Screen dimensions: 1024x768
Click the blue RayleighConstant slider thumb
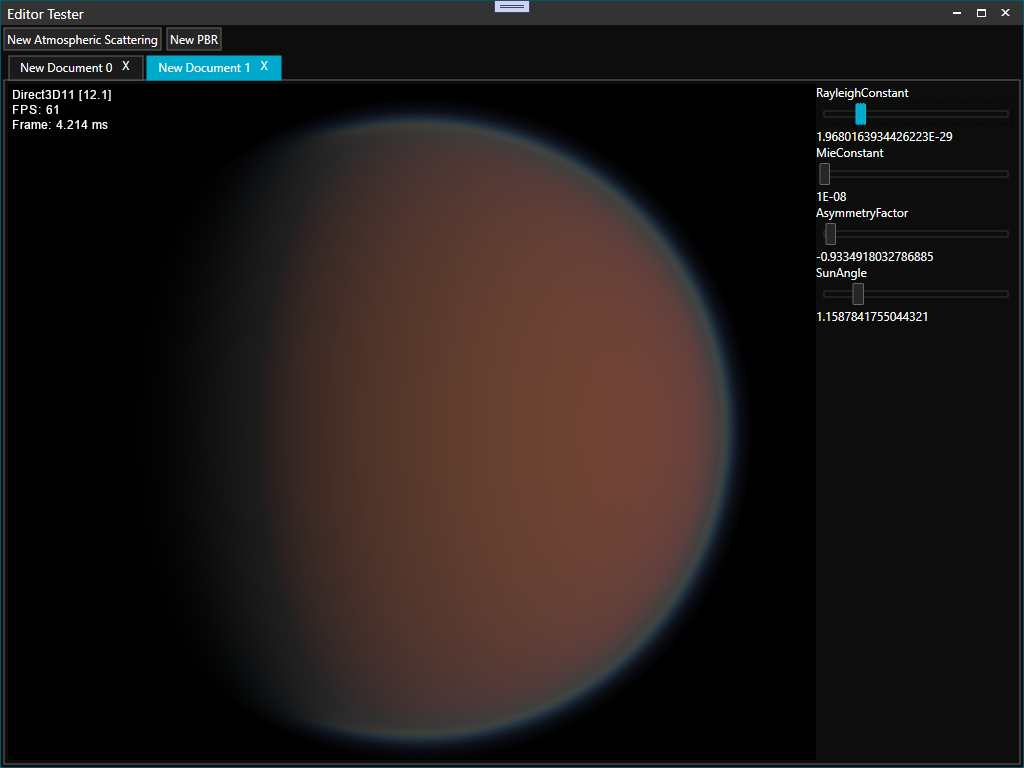860,114
